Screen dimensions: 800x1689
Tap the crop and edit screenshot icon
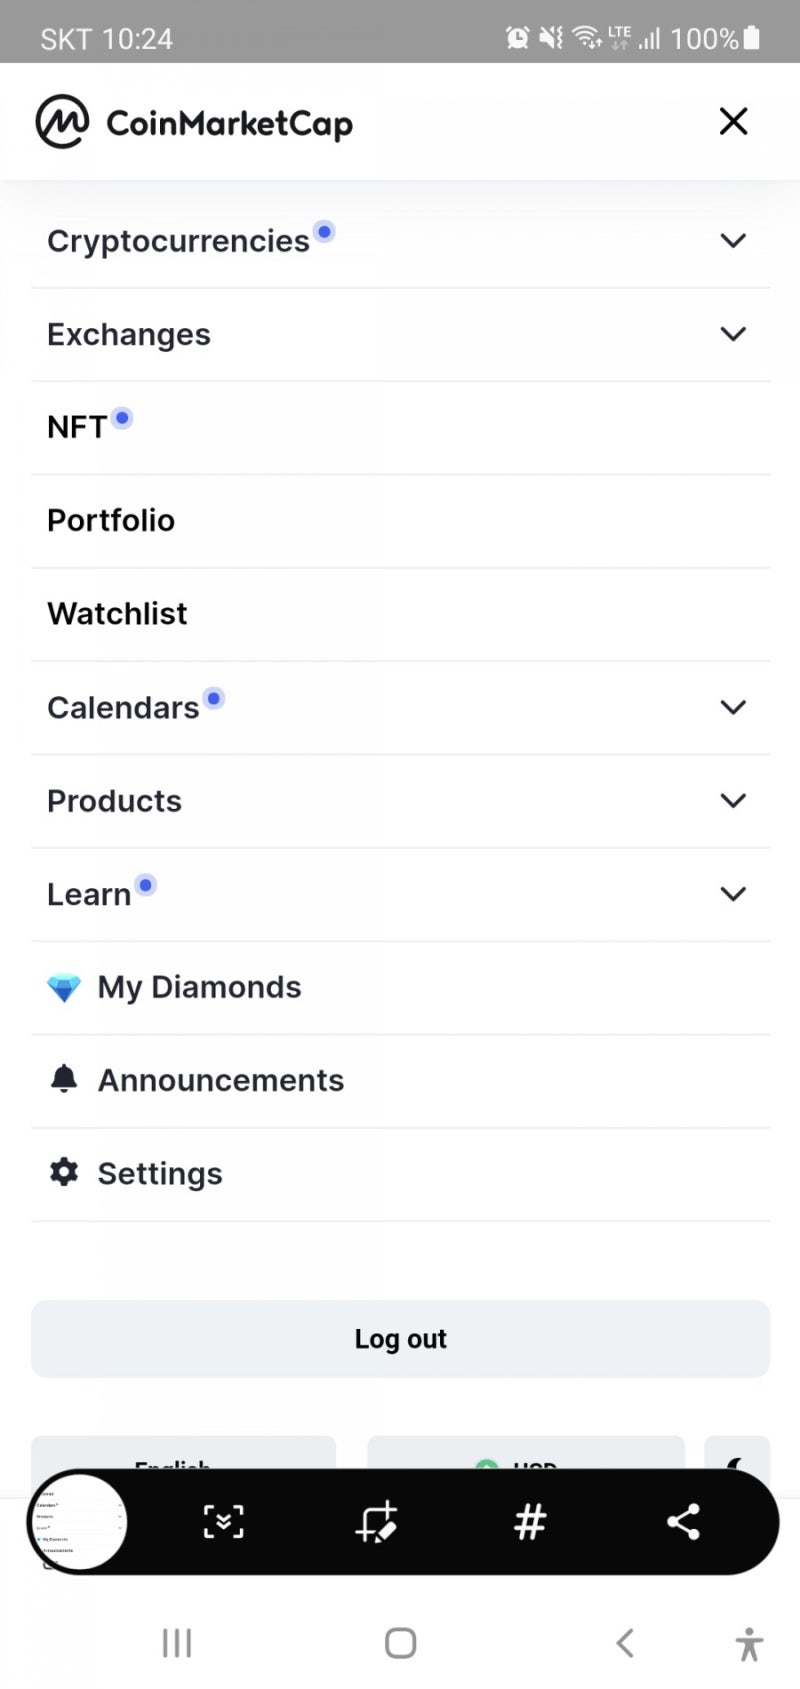click(377, 1522)
